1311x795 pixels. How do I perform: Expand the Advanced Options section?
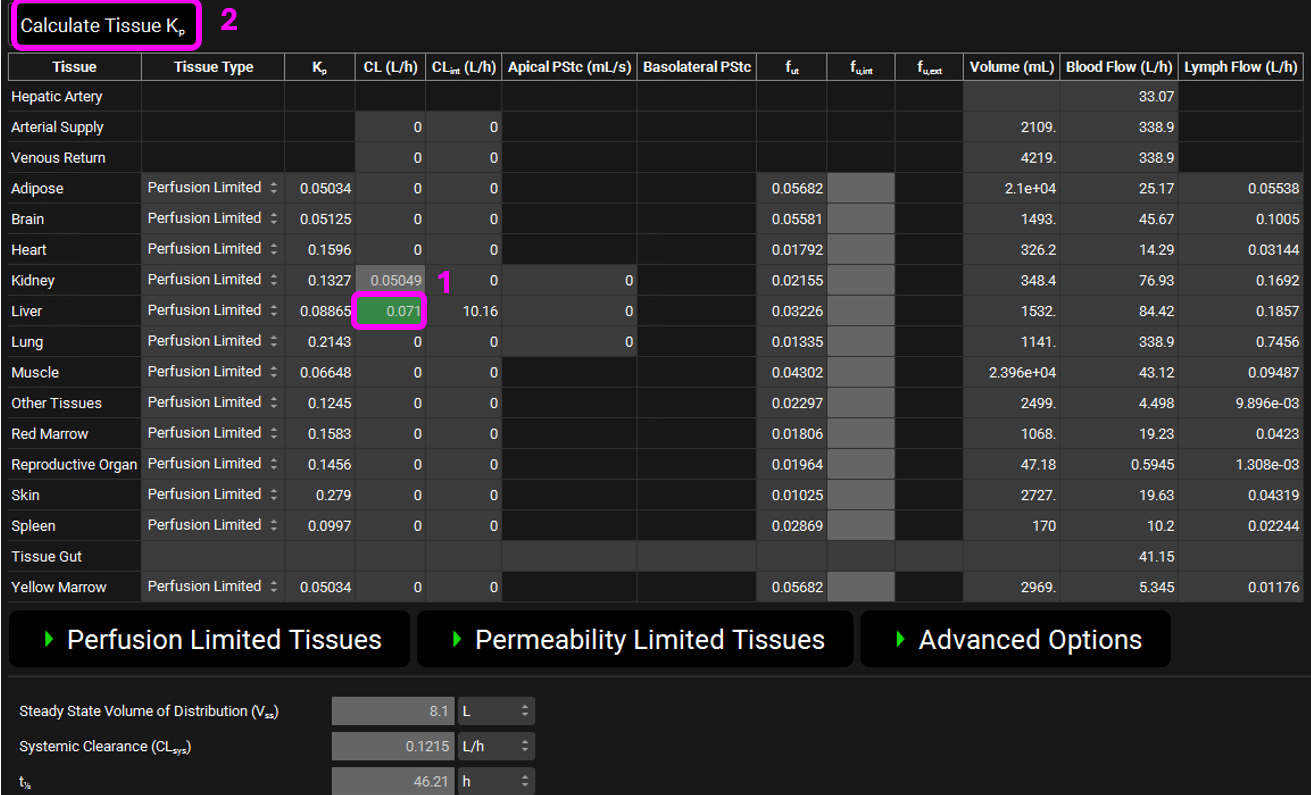pos(1015,640)
